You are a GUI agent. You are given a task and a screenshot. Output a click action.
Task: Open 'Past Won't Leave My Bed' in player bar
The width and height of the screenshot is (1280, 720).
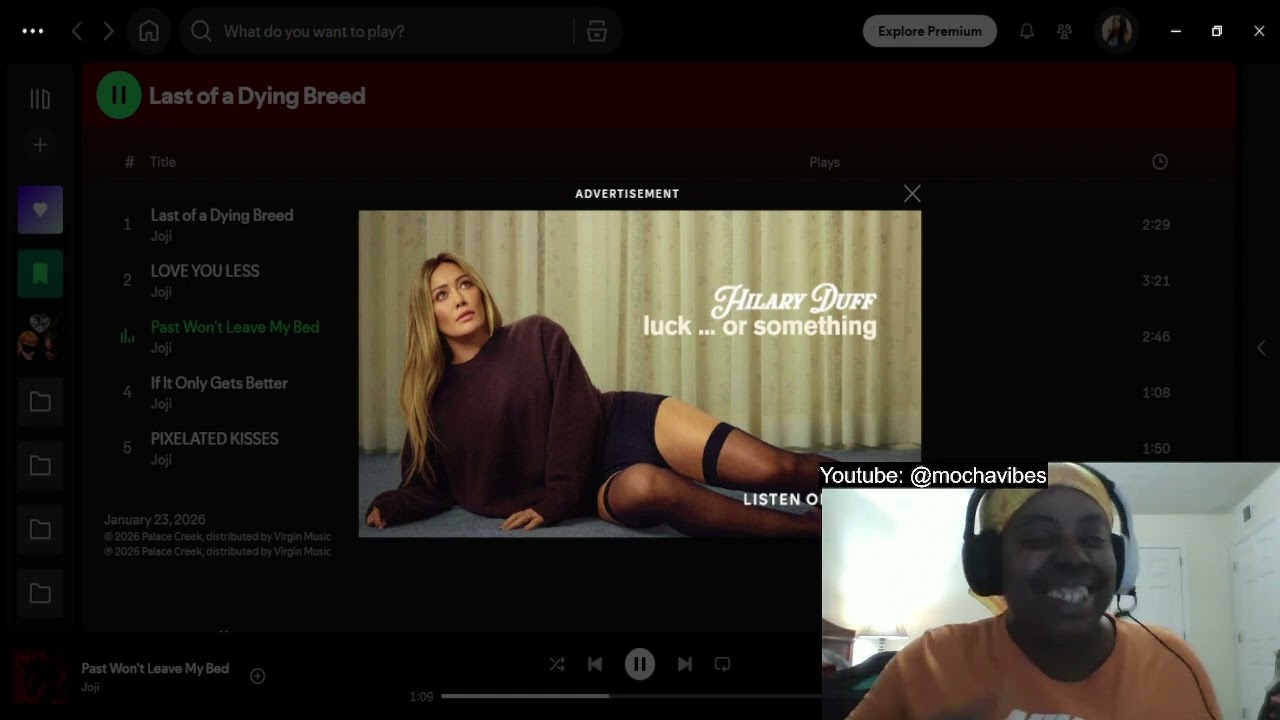pos(155,668)
